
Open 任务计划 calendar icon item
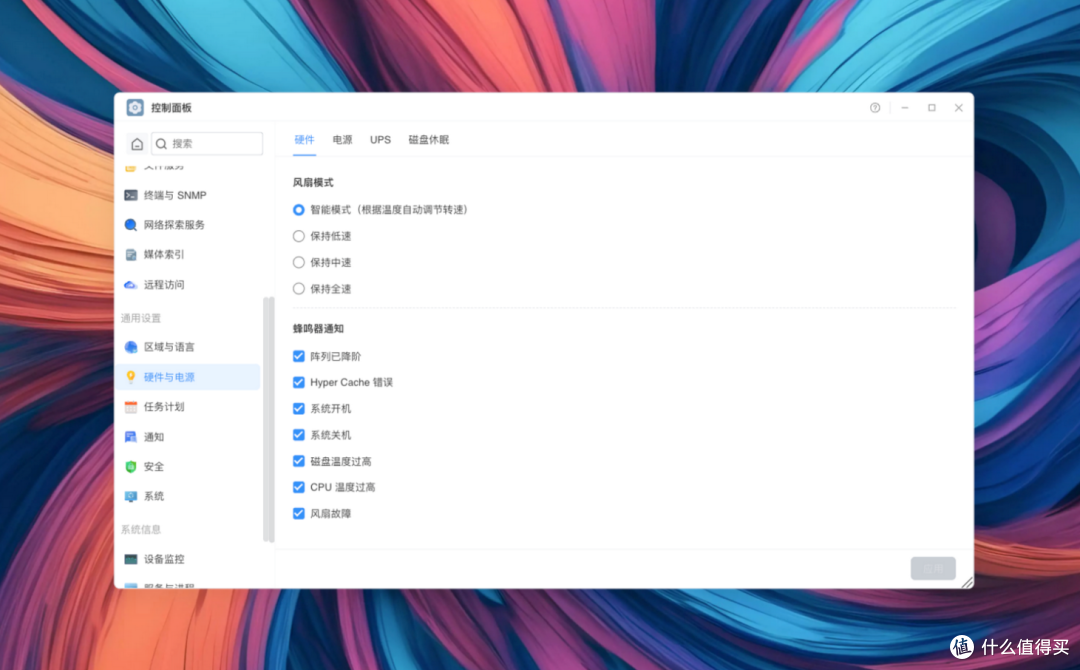pyautogui.click(x=130, y=407)
